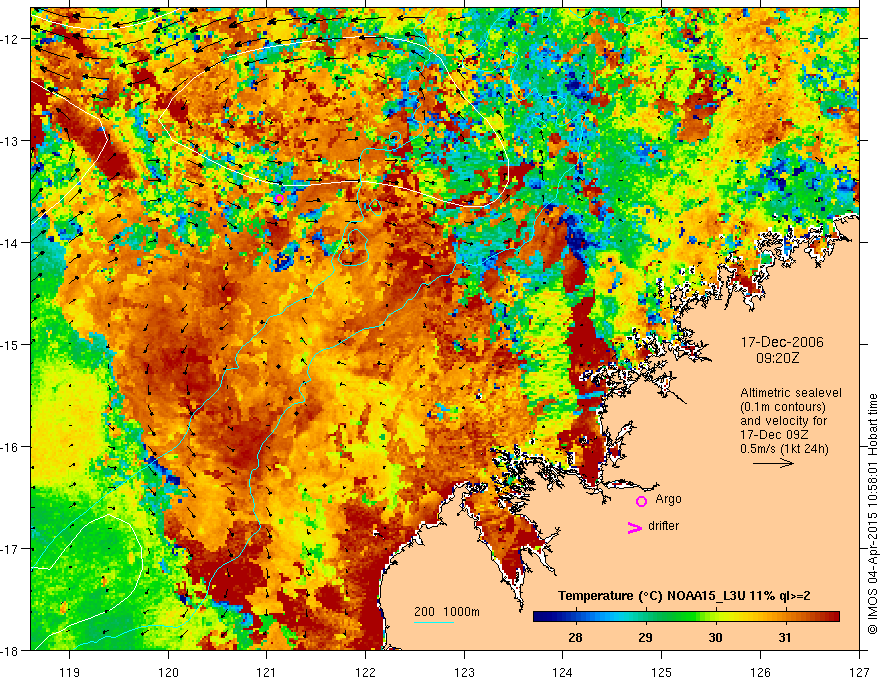Click the -17 latitude axis label
This screenshot has height=680, width=880.
(11, 548)
